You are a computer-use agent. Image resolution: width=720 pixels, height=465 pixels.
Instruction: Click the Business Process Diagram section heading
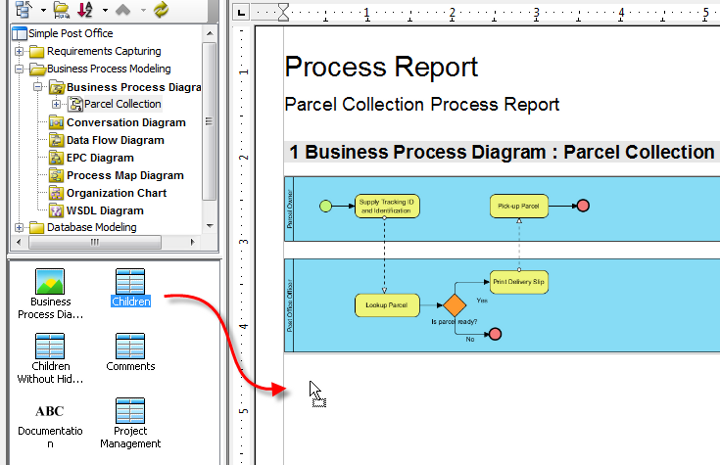point(501,152)
